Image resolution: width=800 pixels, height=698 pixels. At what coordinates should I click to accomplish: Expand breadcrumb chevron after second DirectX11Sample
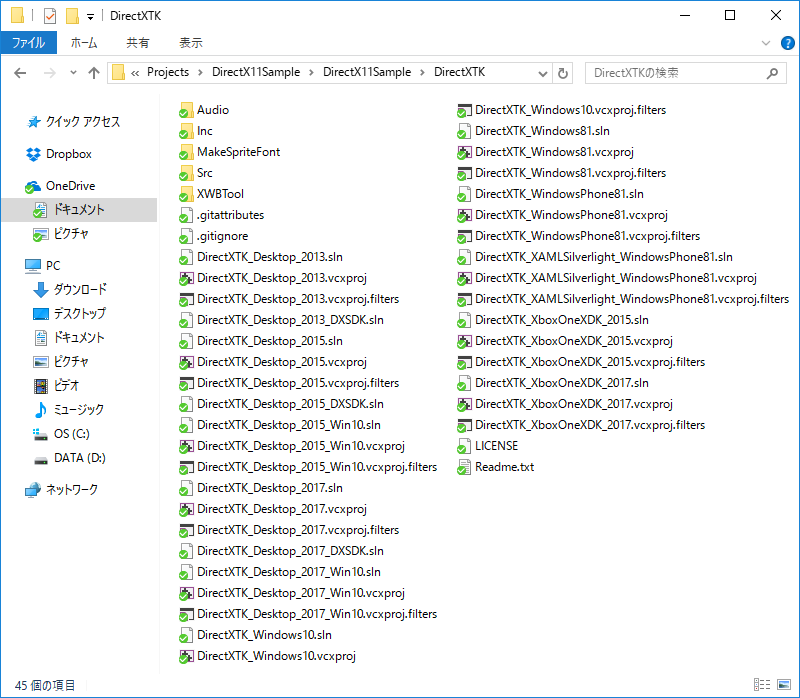tap(422, 72)
